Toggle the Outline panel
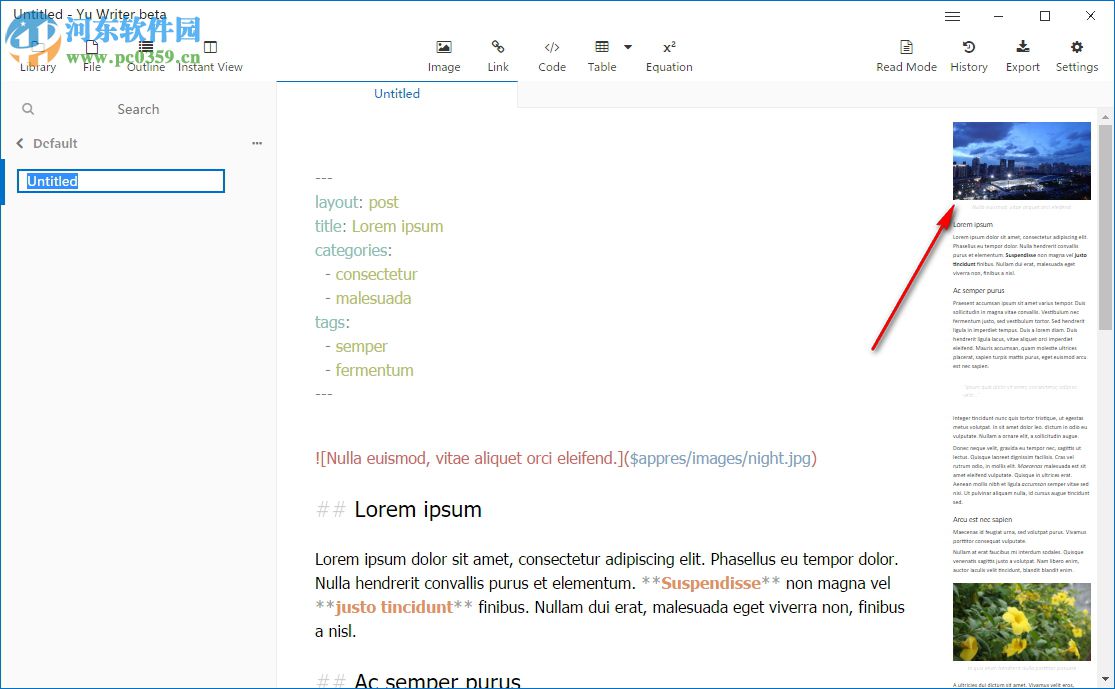The width and height of the screenshot is (1115, 689). click(x=145, y=53)
